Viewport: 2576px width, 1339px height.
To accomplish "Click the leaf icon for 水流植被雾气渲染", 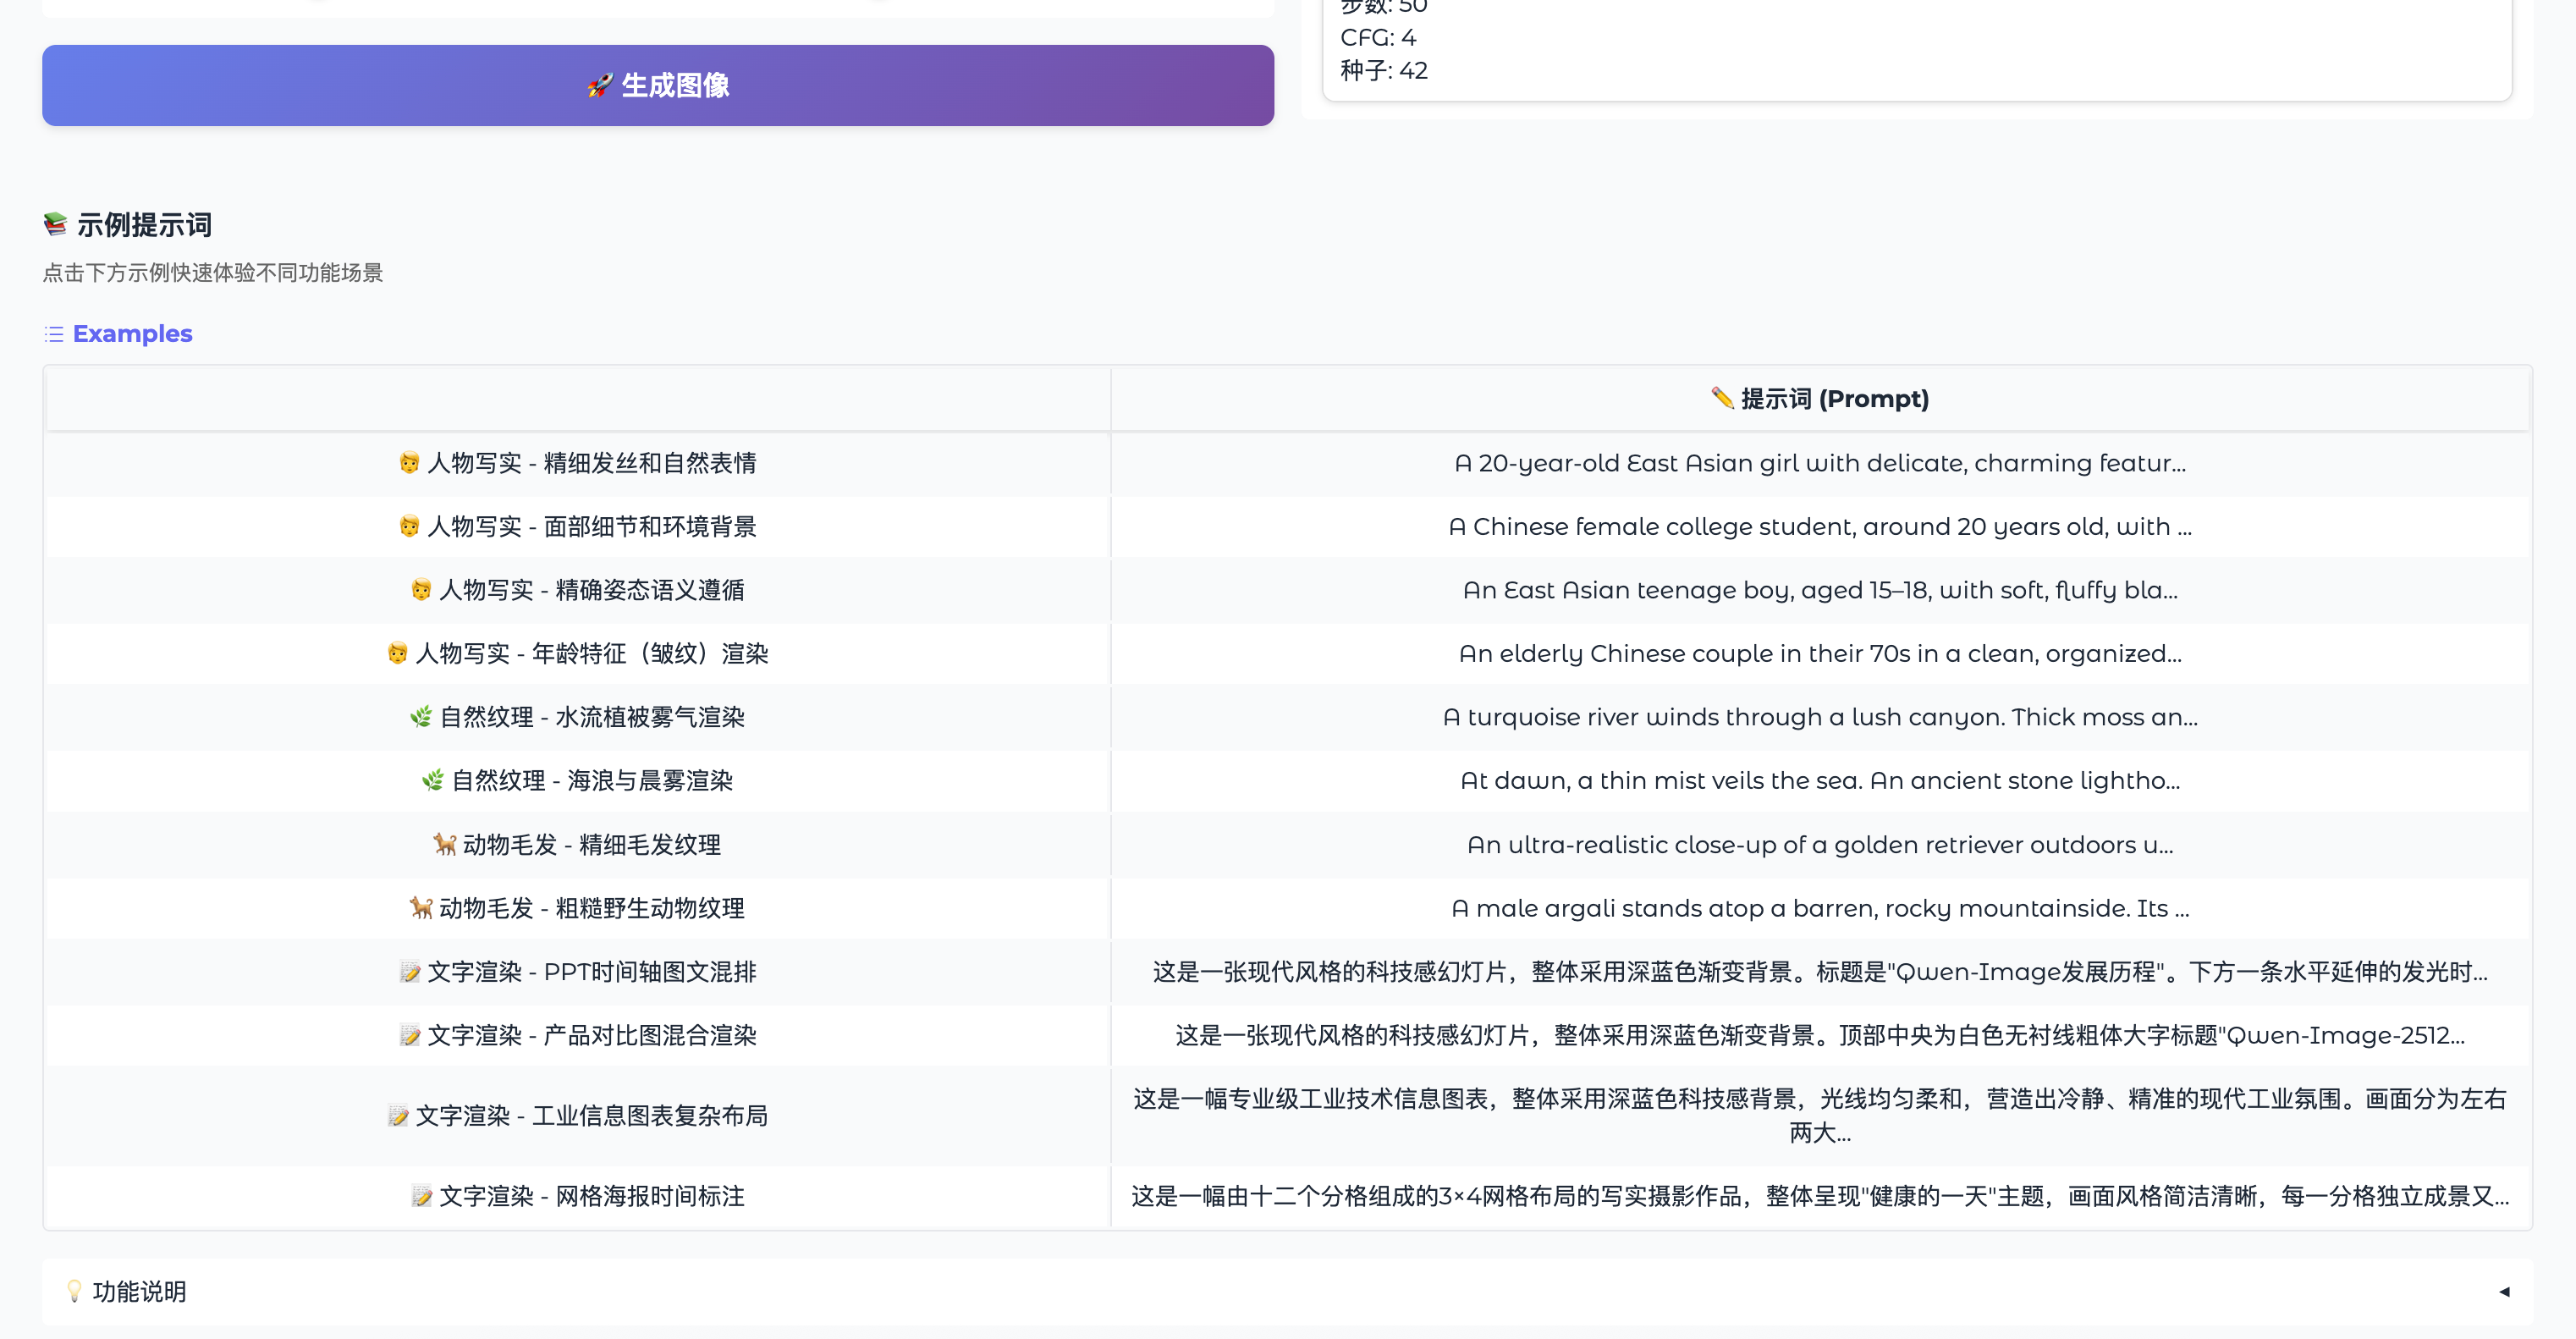I will (421, 717).
